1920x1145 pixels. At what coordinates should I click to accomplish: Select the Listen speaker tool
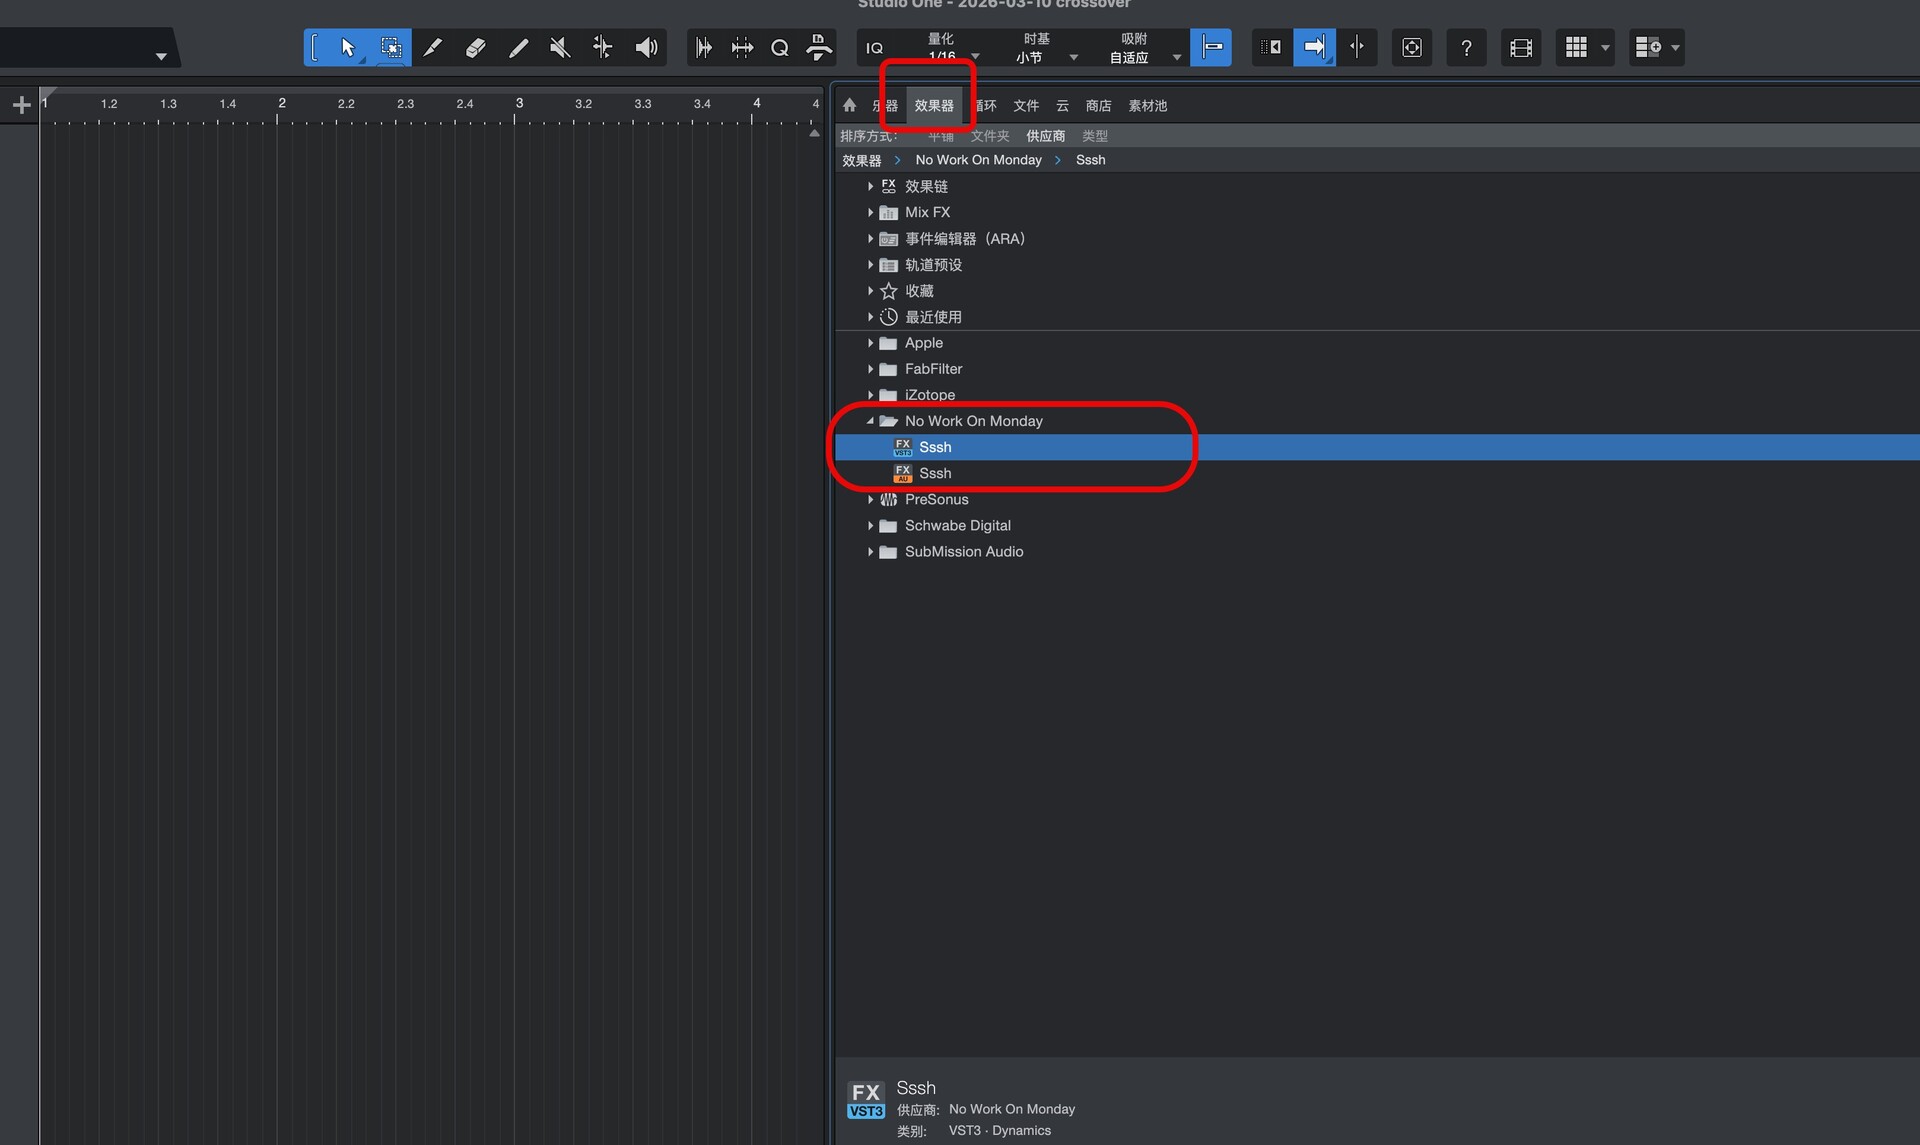point(646,47)
